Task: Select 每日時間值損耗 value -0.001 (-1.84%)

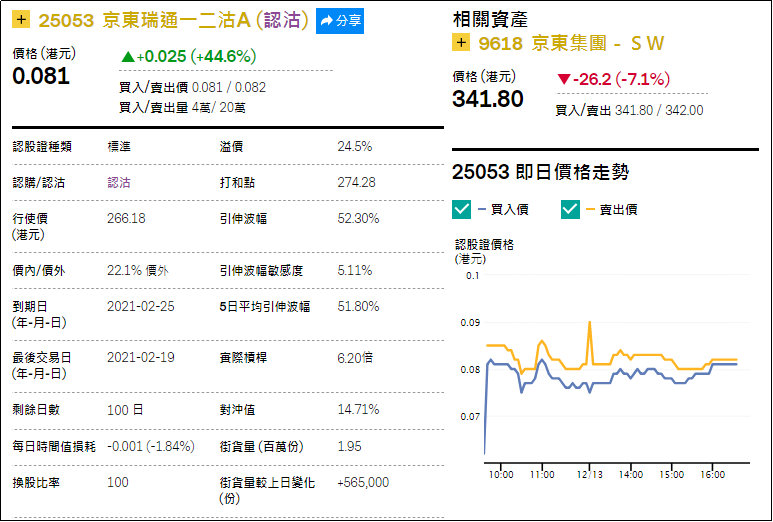Action: [151, 446]
